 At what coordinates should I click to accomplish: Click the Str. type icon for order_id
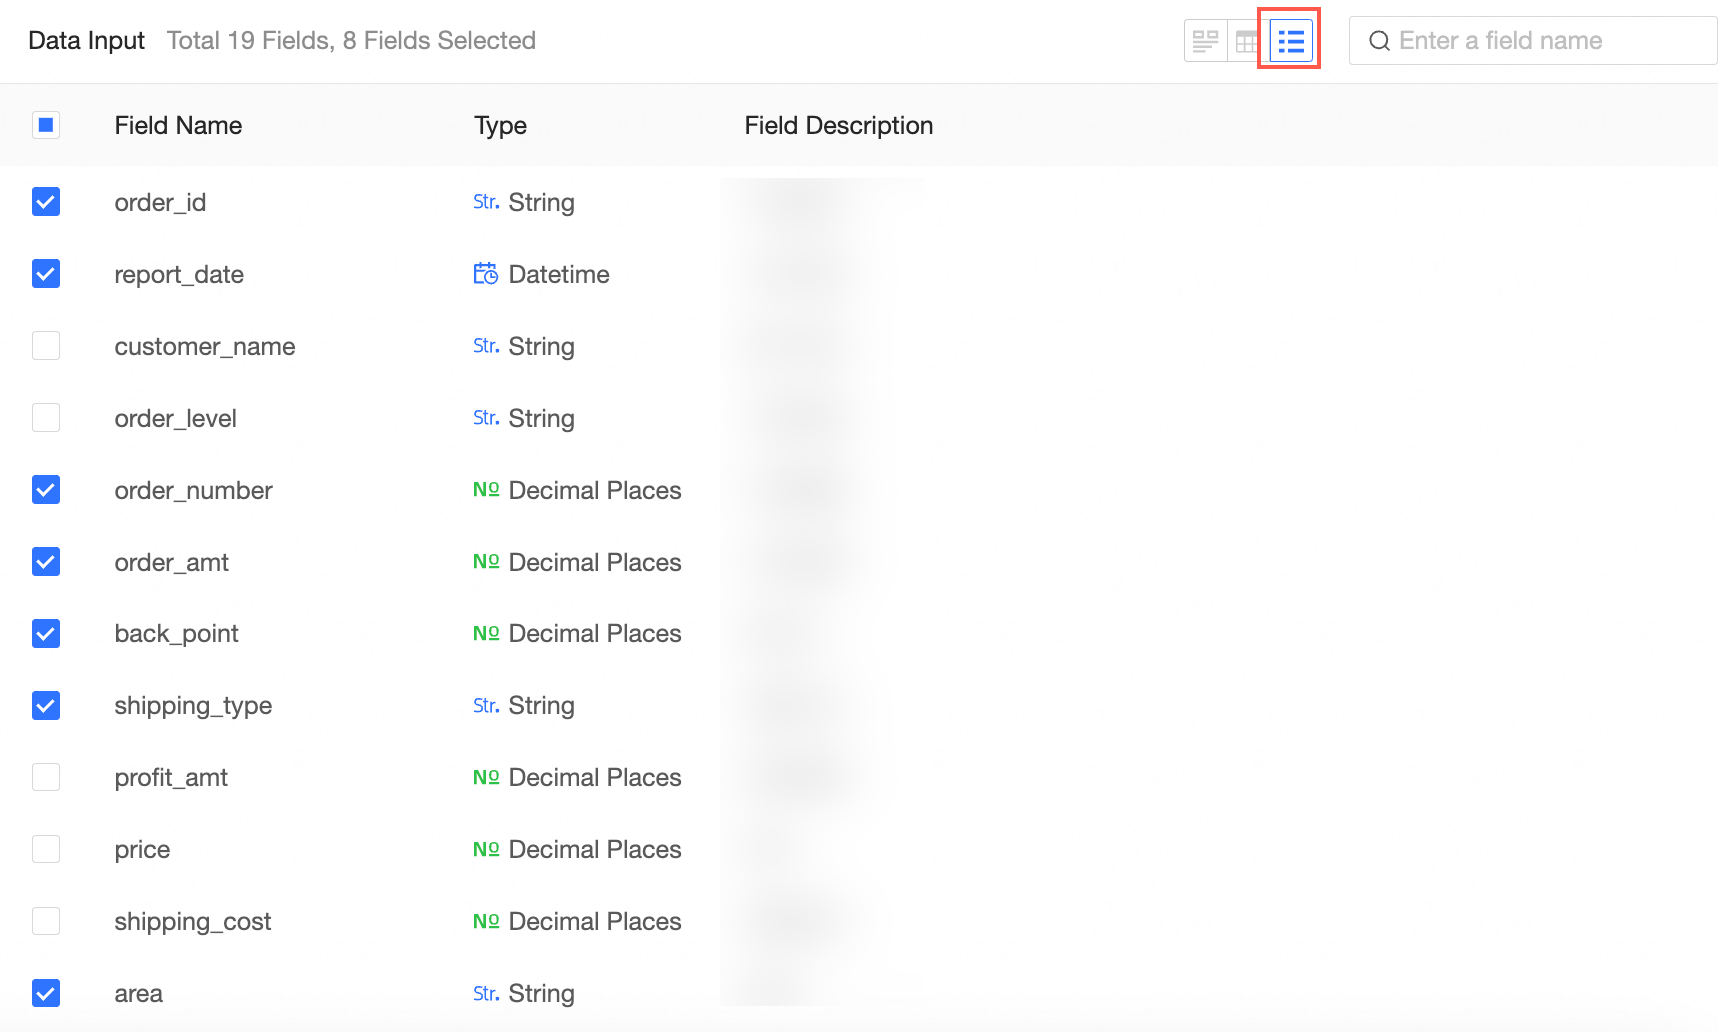pyautogui.click(x=486, y=202)
